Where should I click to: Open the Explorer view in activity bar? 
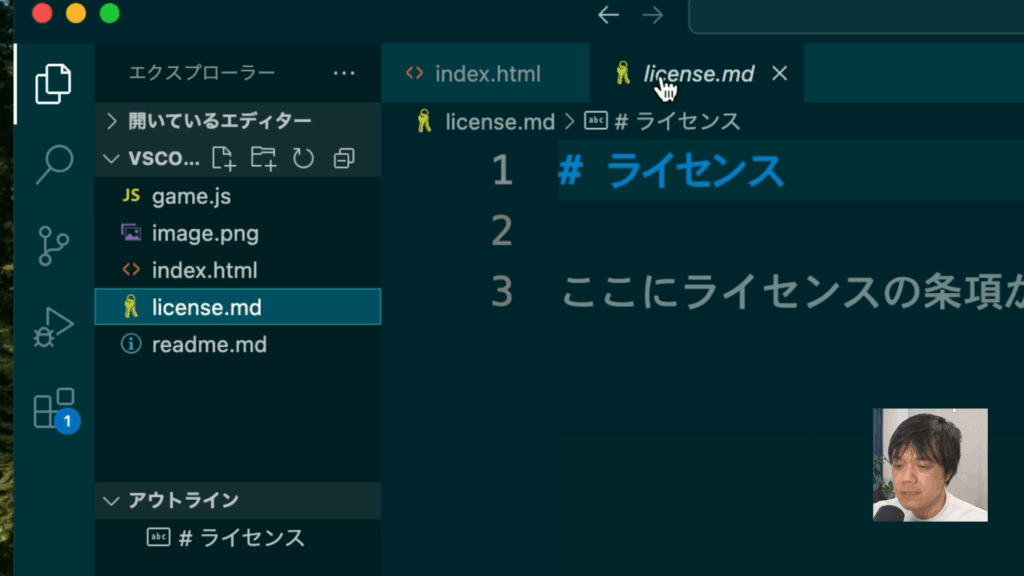coord(53,83)
